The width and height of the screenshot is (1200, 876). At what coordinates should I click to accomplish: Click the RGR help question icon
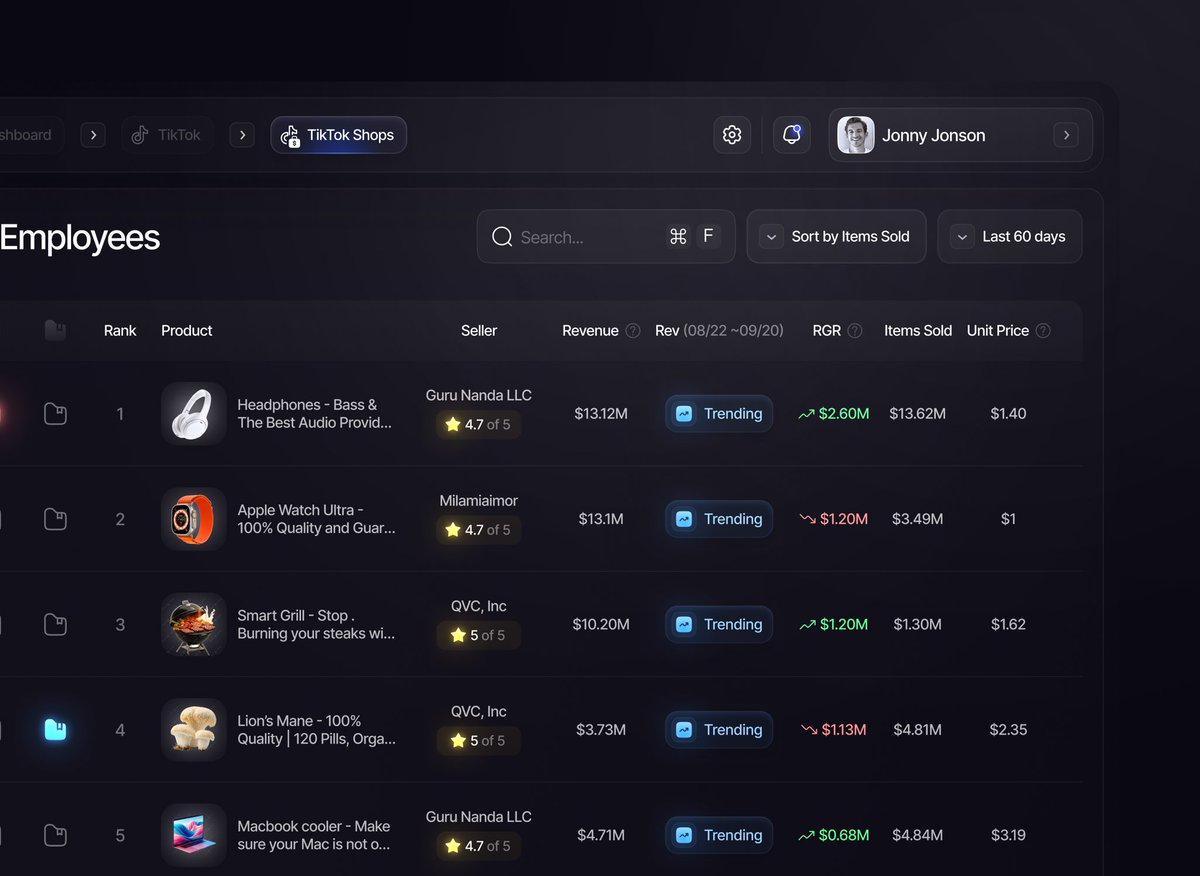pyautogui.click(x=855, y=331)
